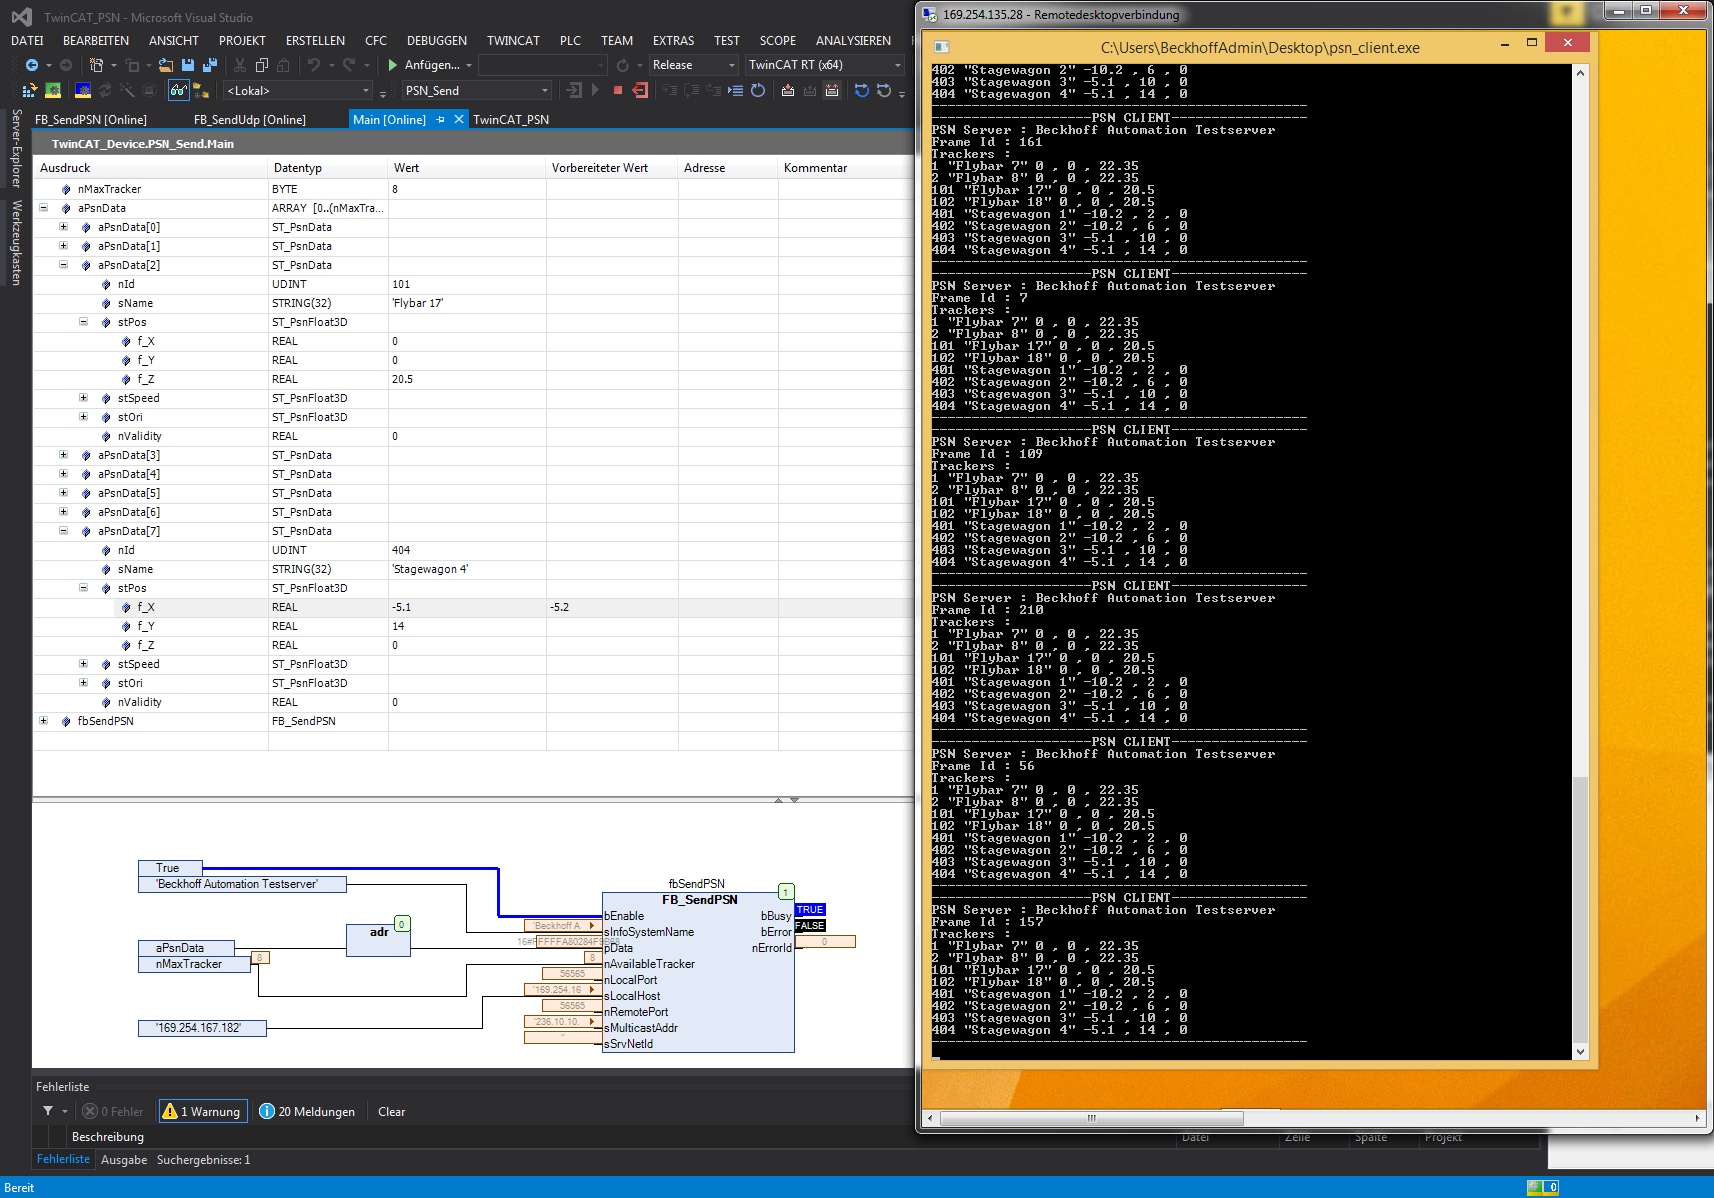Collapse the aPsnData[7] tree node

pos(64,531)
